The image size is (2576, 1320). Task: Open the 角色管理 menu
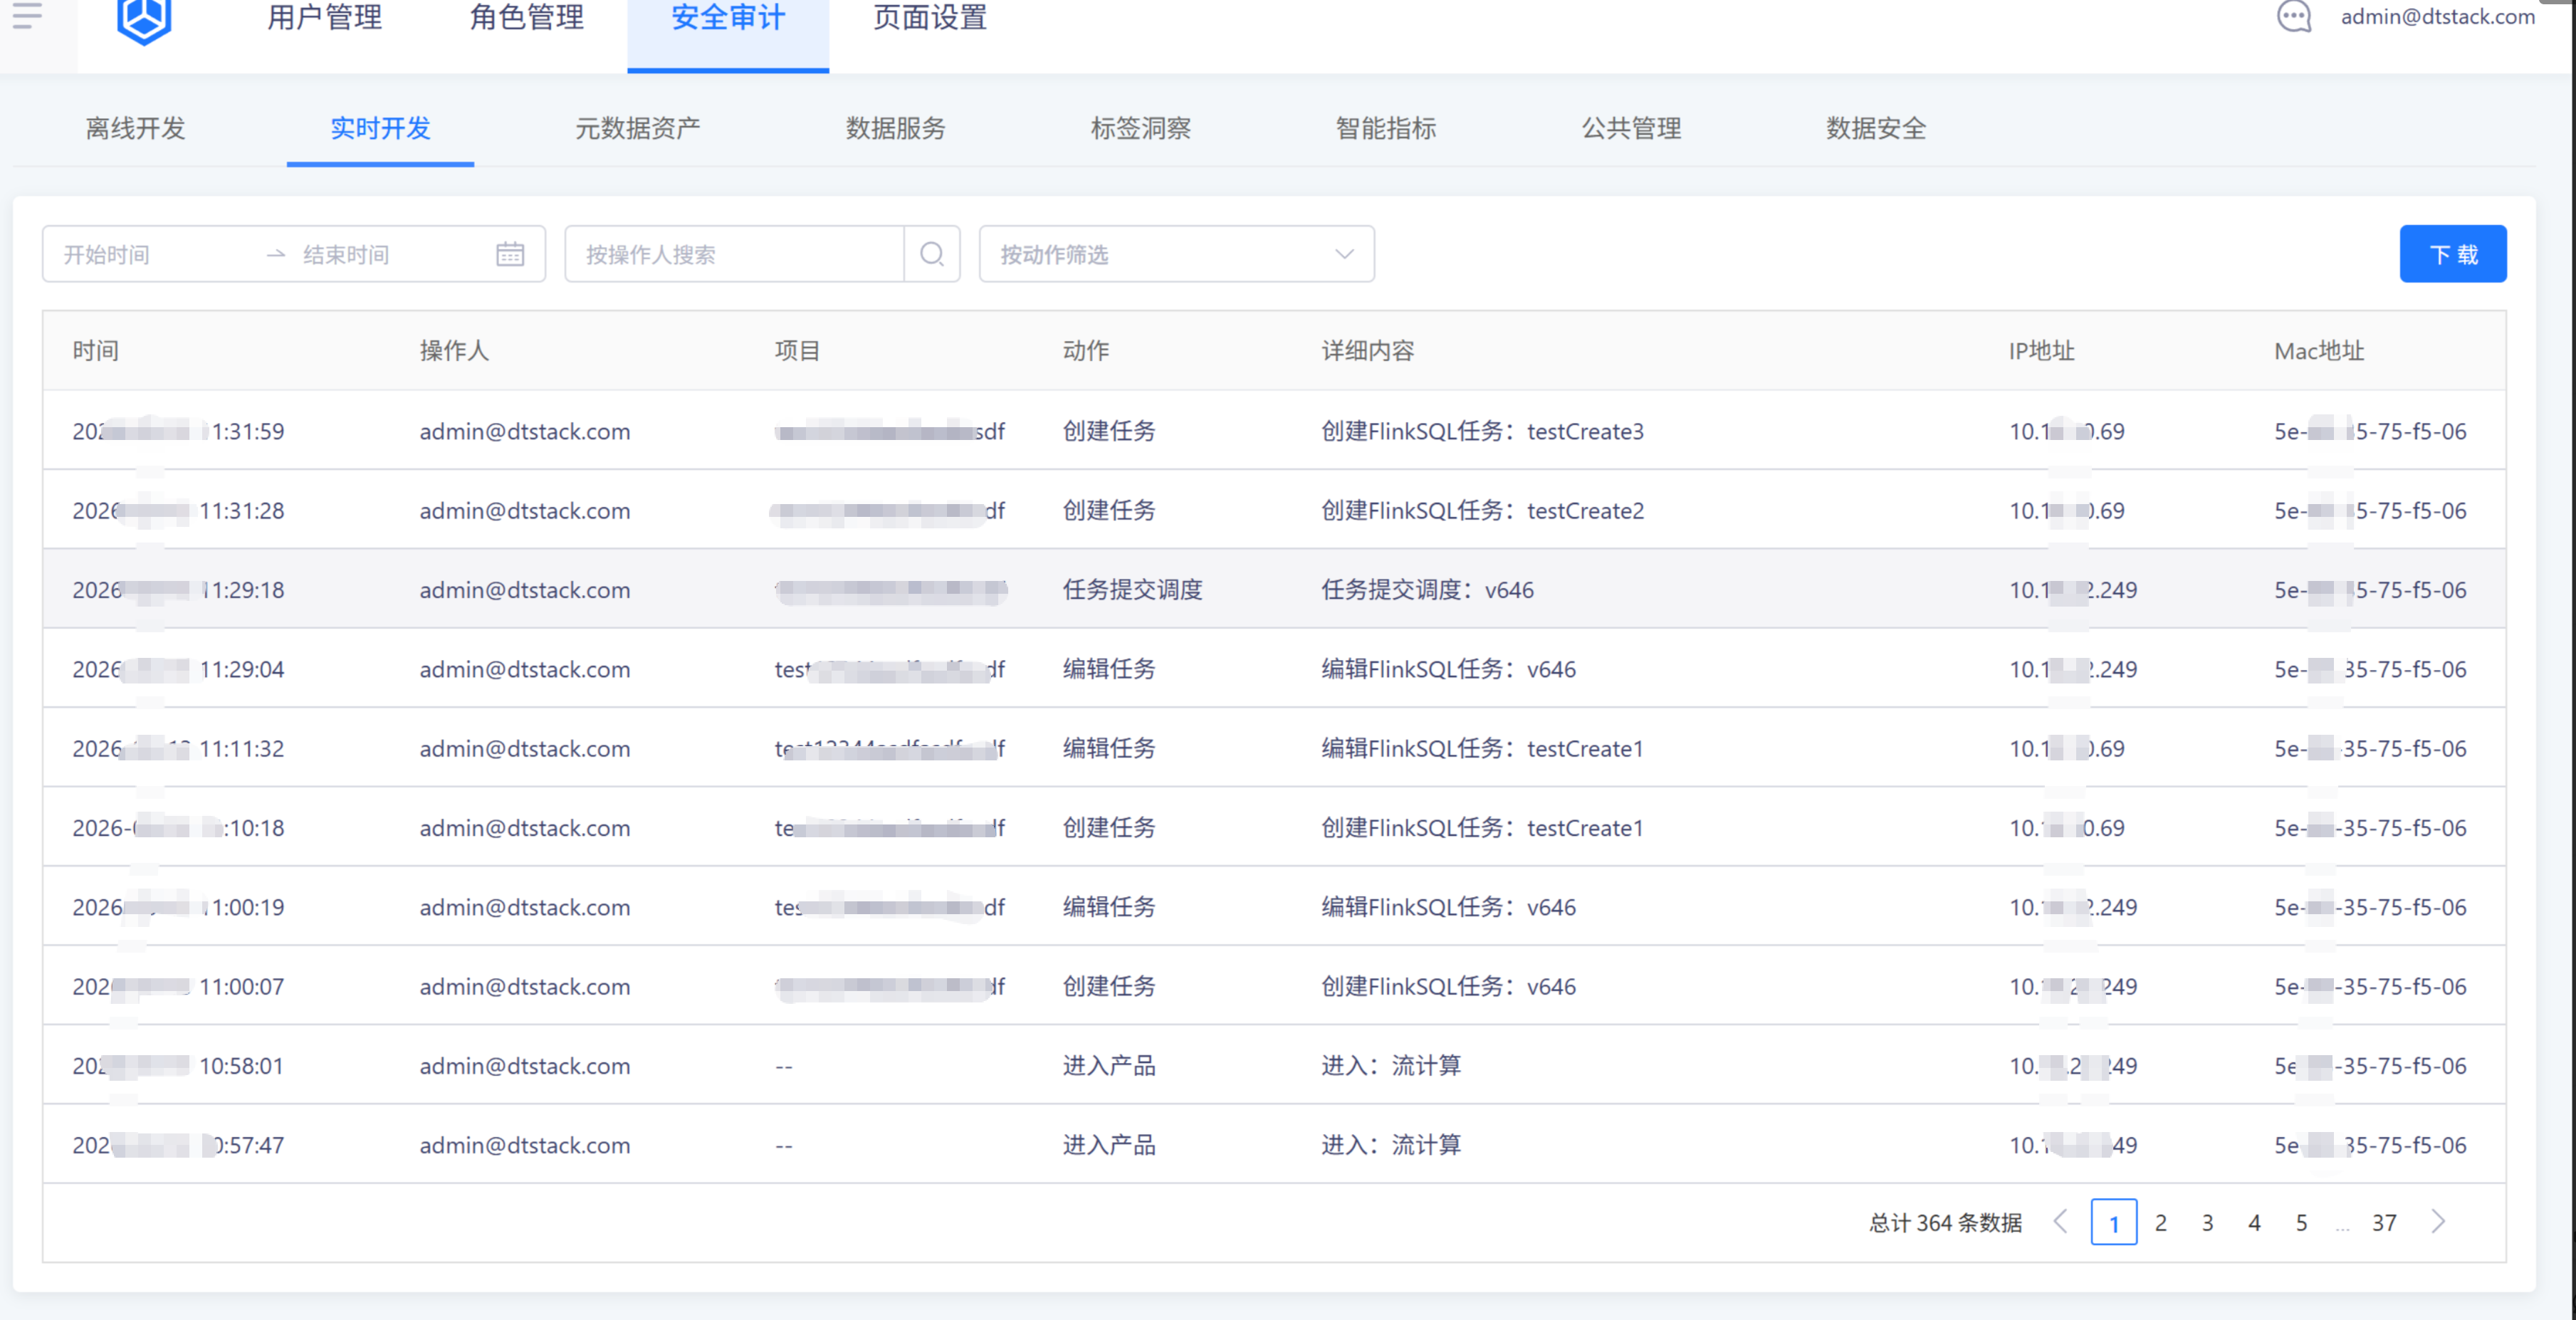click(527, 18)
